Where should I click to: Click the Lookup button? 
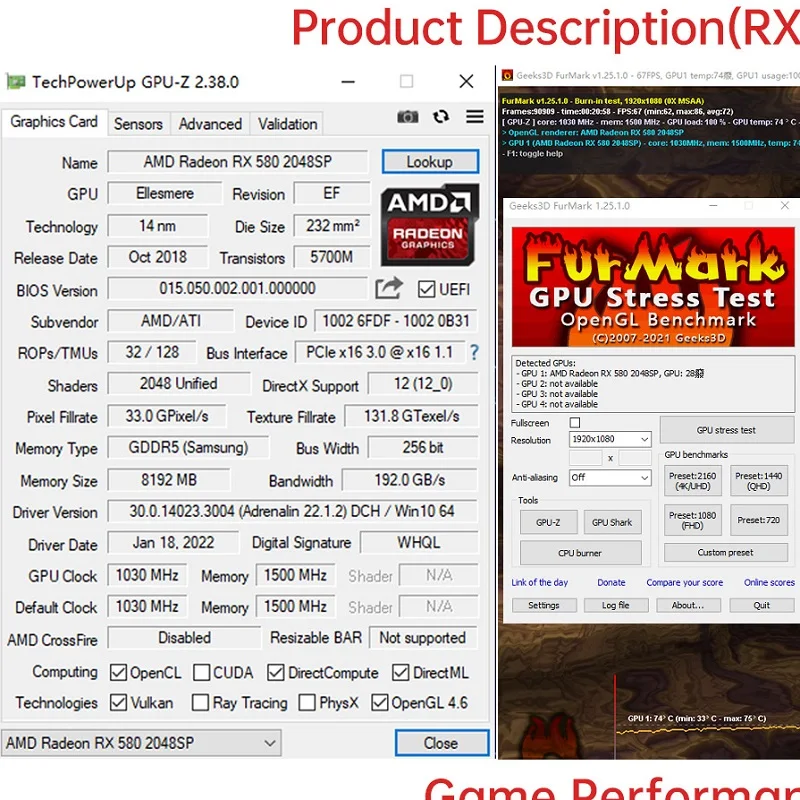(430, 162)
